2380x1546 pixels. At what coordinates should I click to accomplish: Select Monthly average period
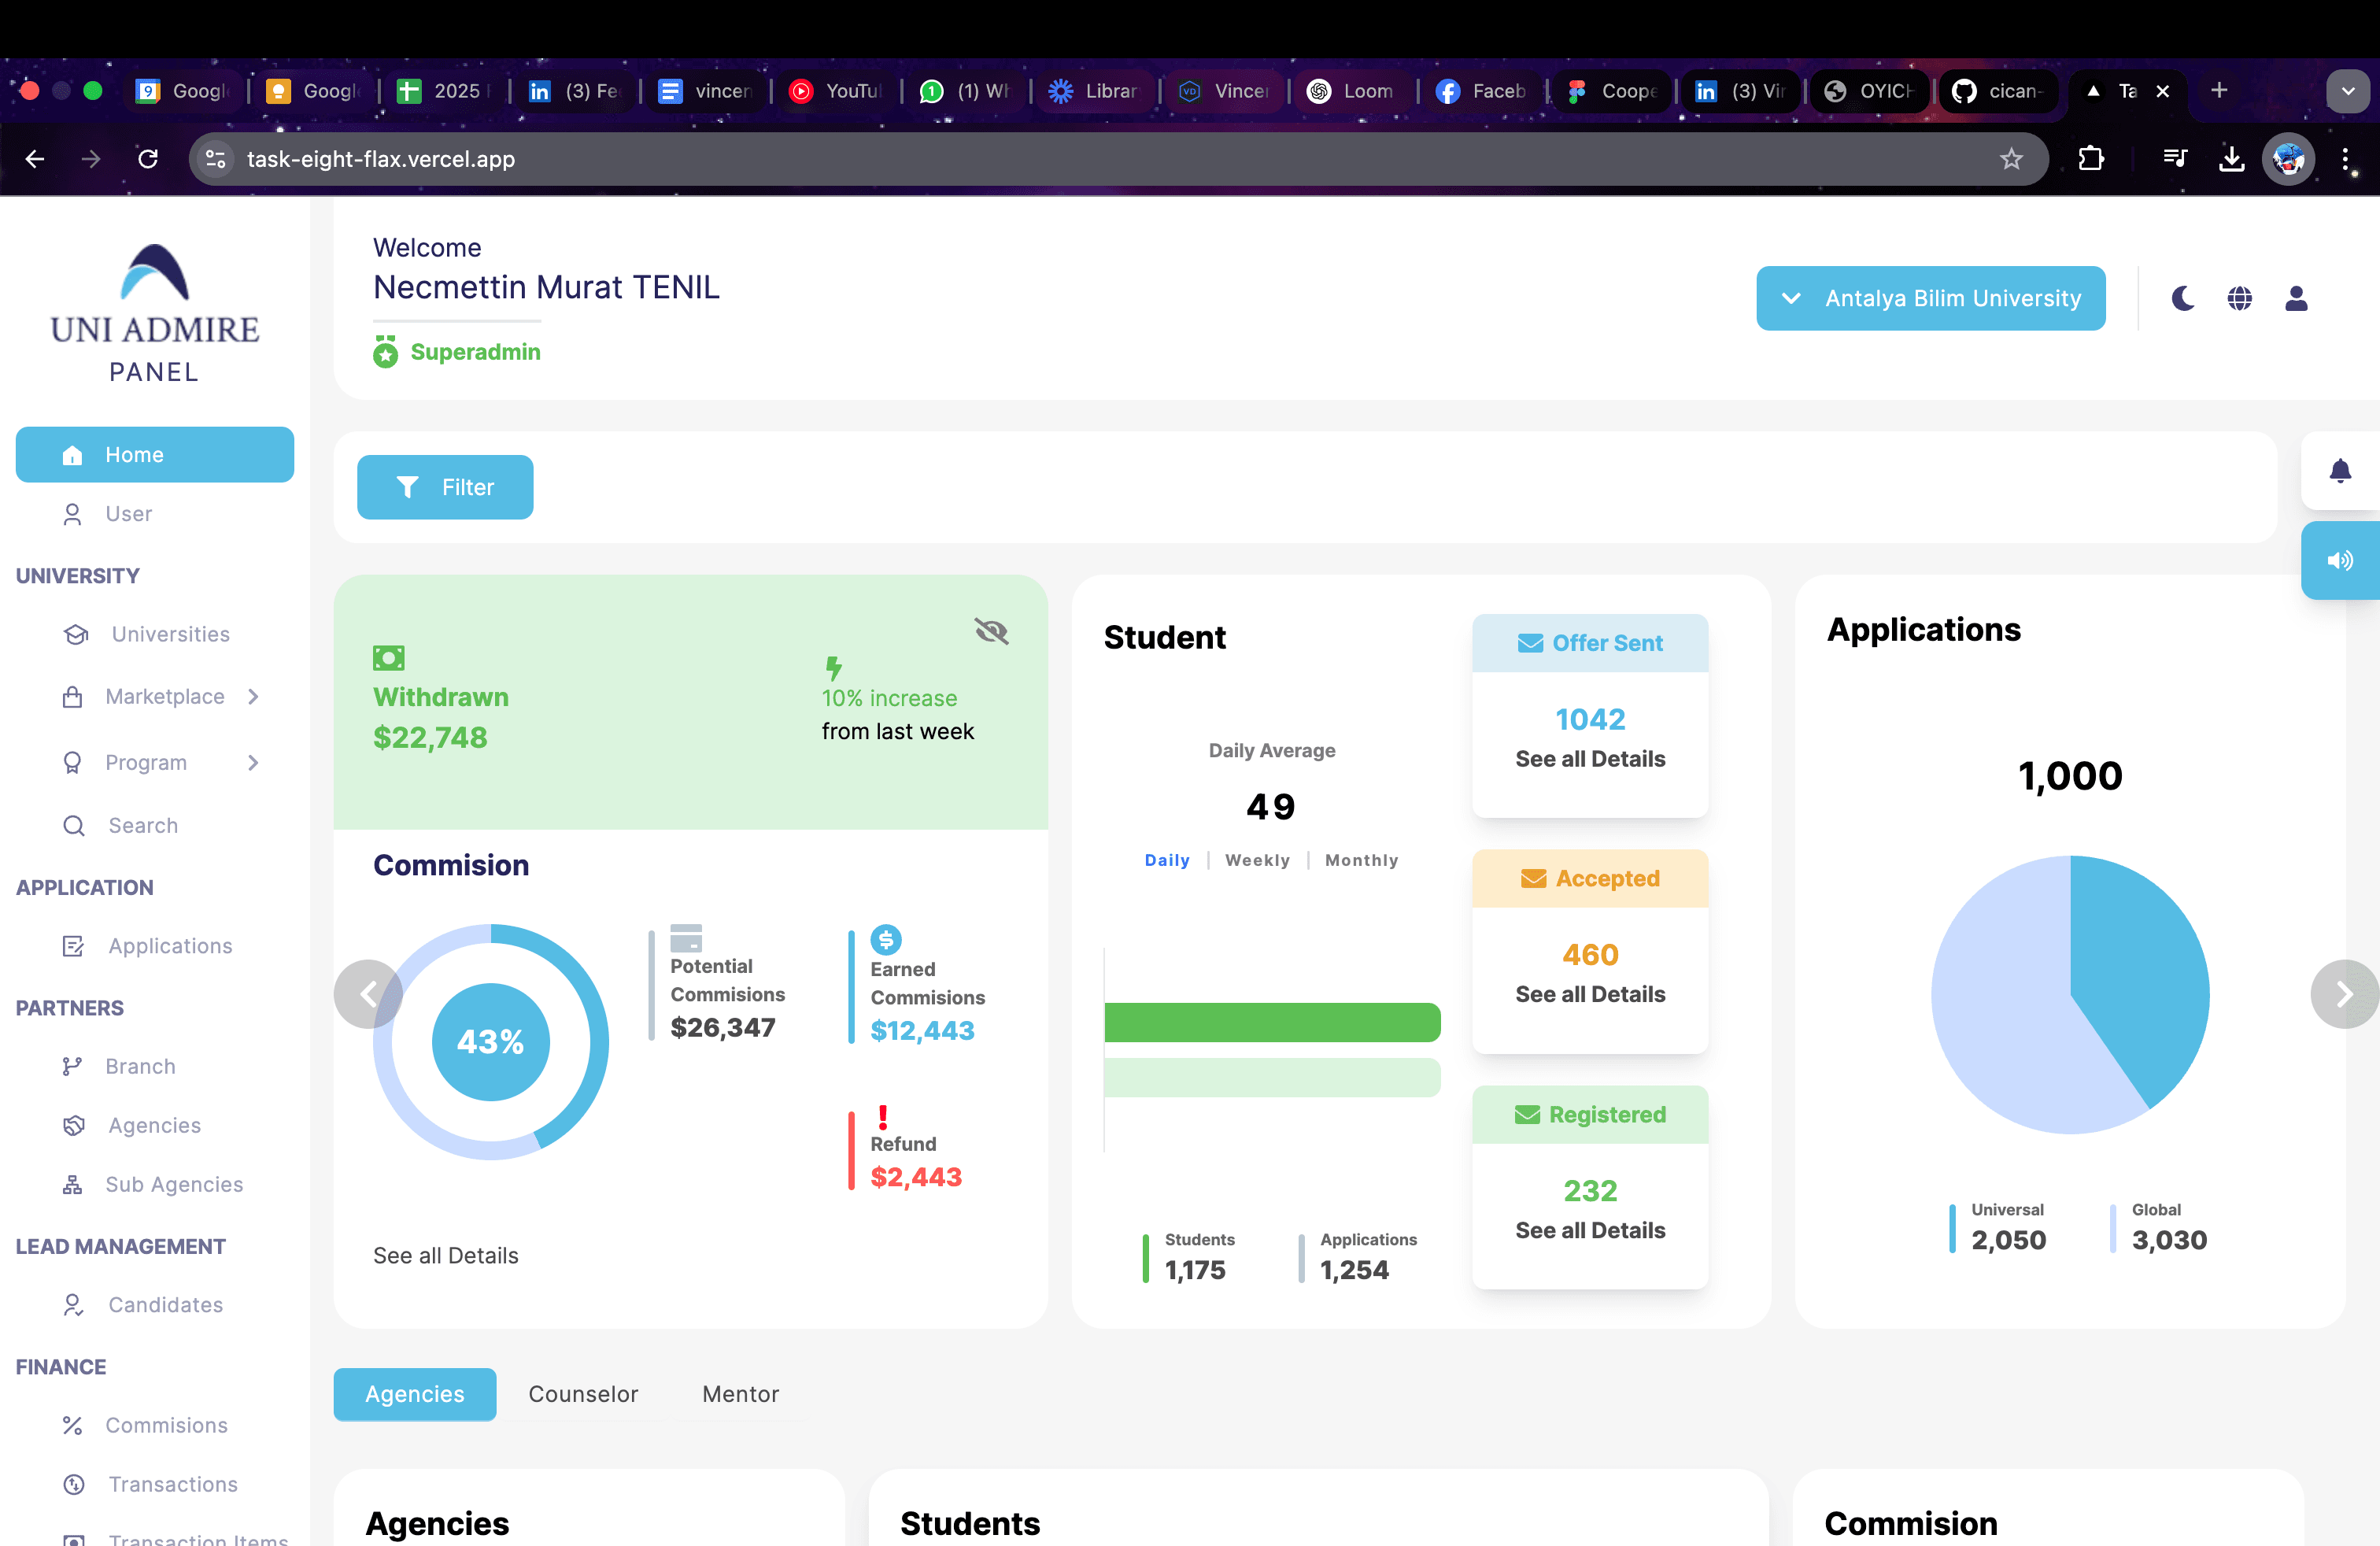click(1362, 860)
